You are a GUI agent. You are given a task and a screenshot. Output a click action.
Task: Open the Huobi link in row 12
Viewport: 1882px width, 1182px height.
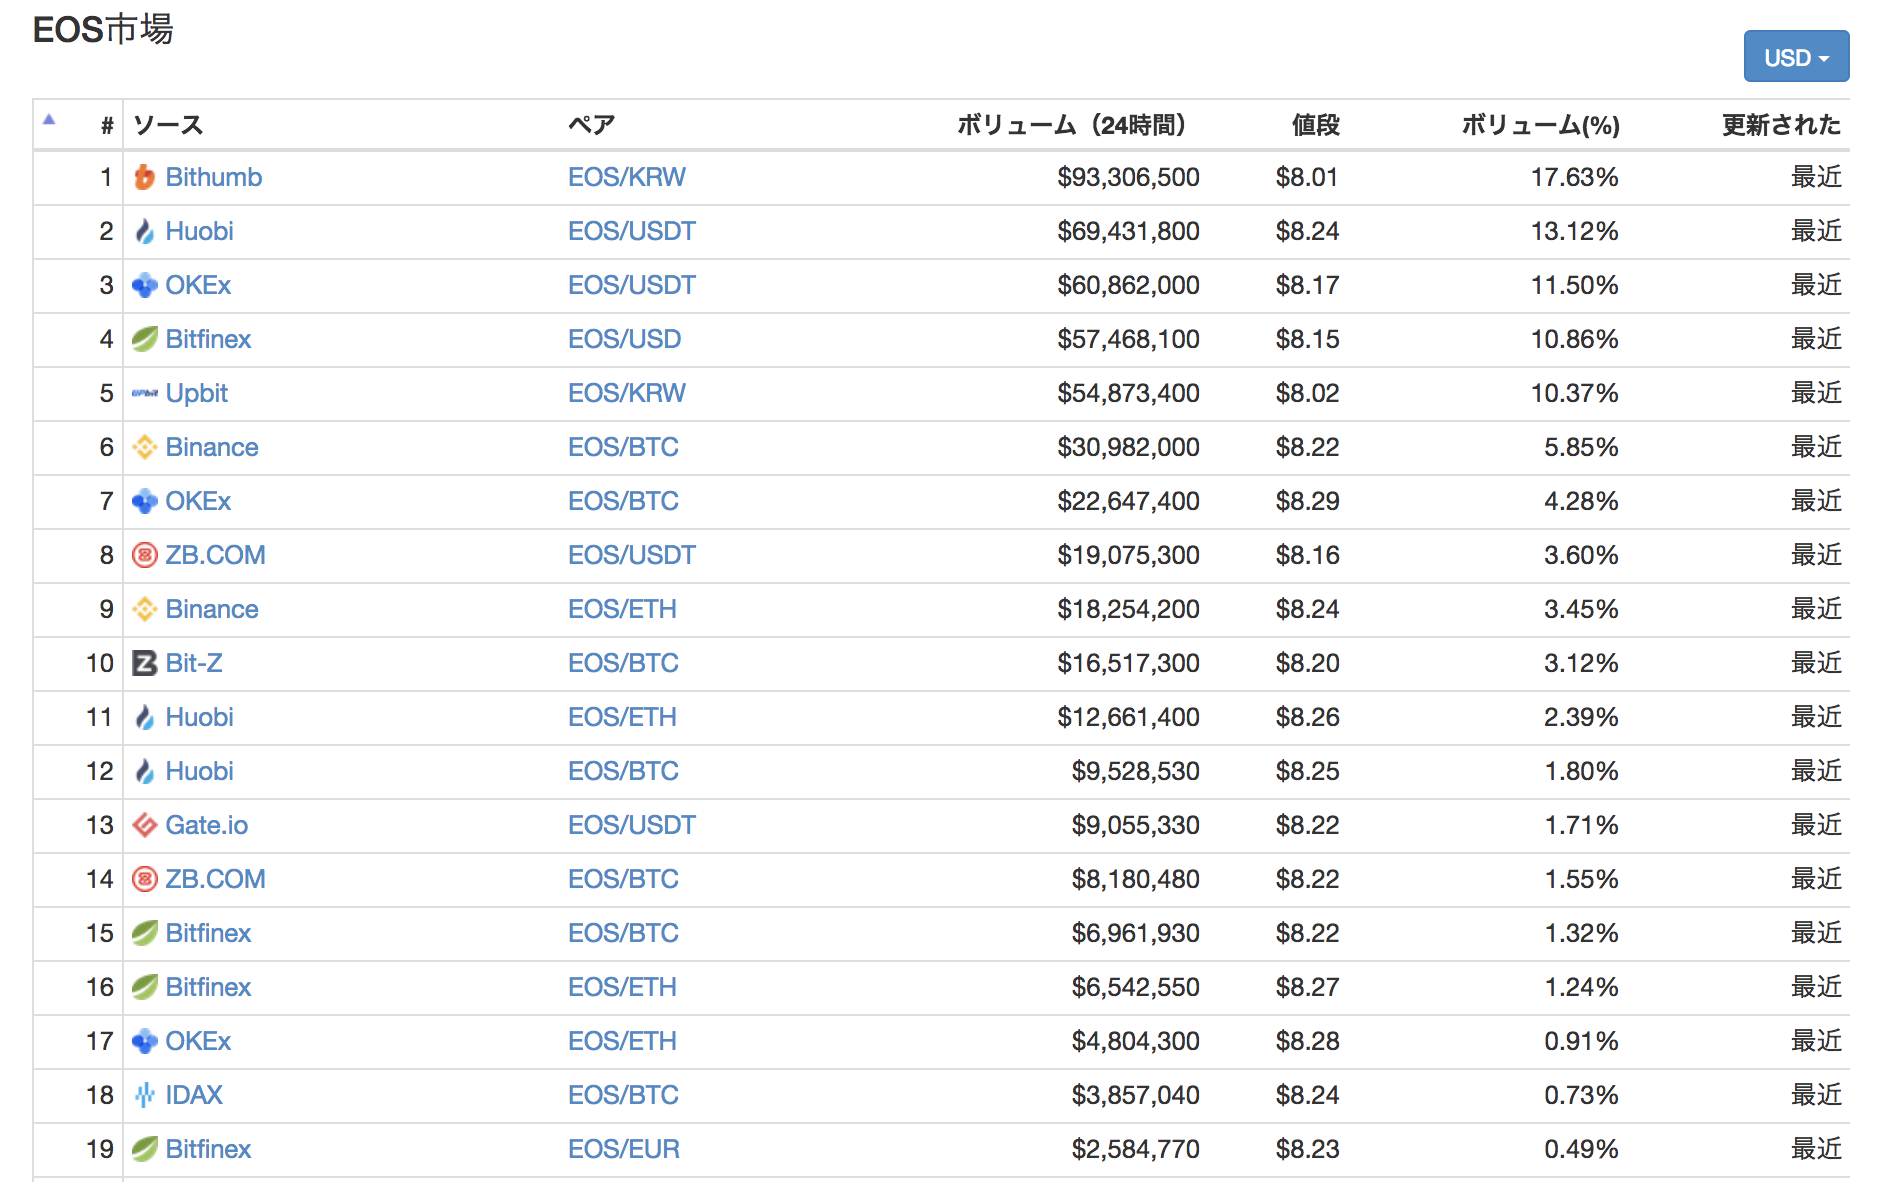(199, 771)
